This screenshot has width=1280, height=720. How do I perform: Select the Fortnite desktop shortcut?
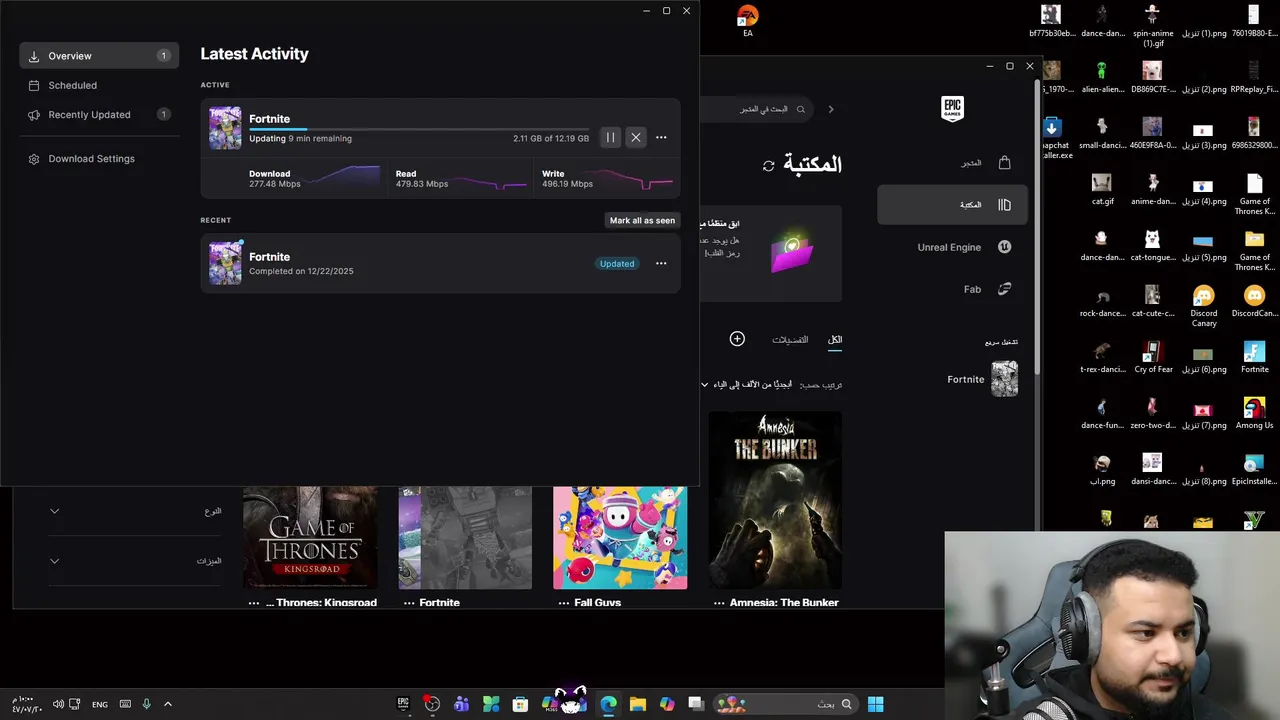point(1254,357)
